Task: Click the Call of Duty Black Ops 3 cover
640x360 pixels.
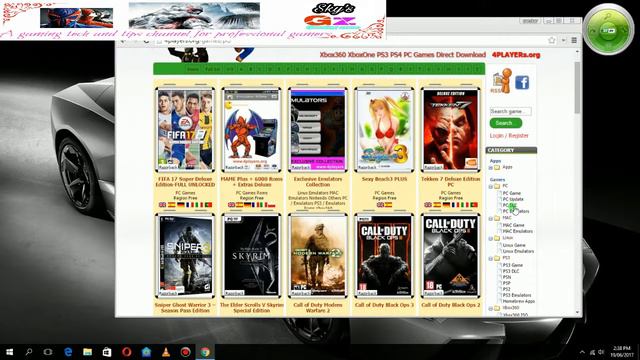Action: click(x=384, y=256)
